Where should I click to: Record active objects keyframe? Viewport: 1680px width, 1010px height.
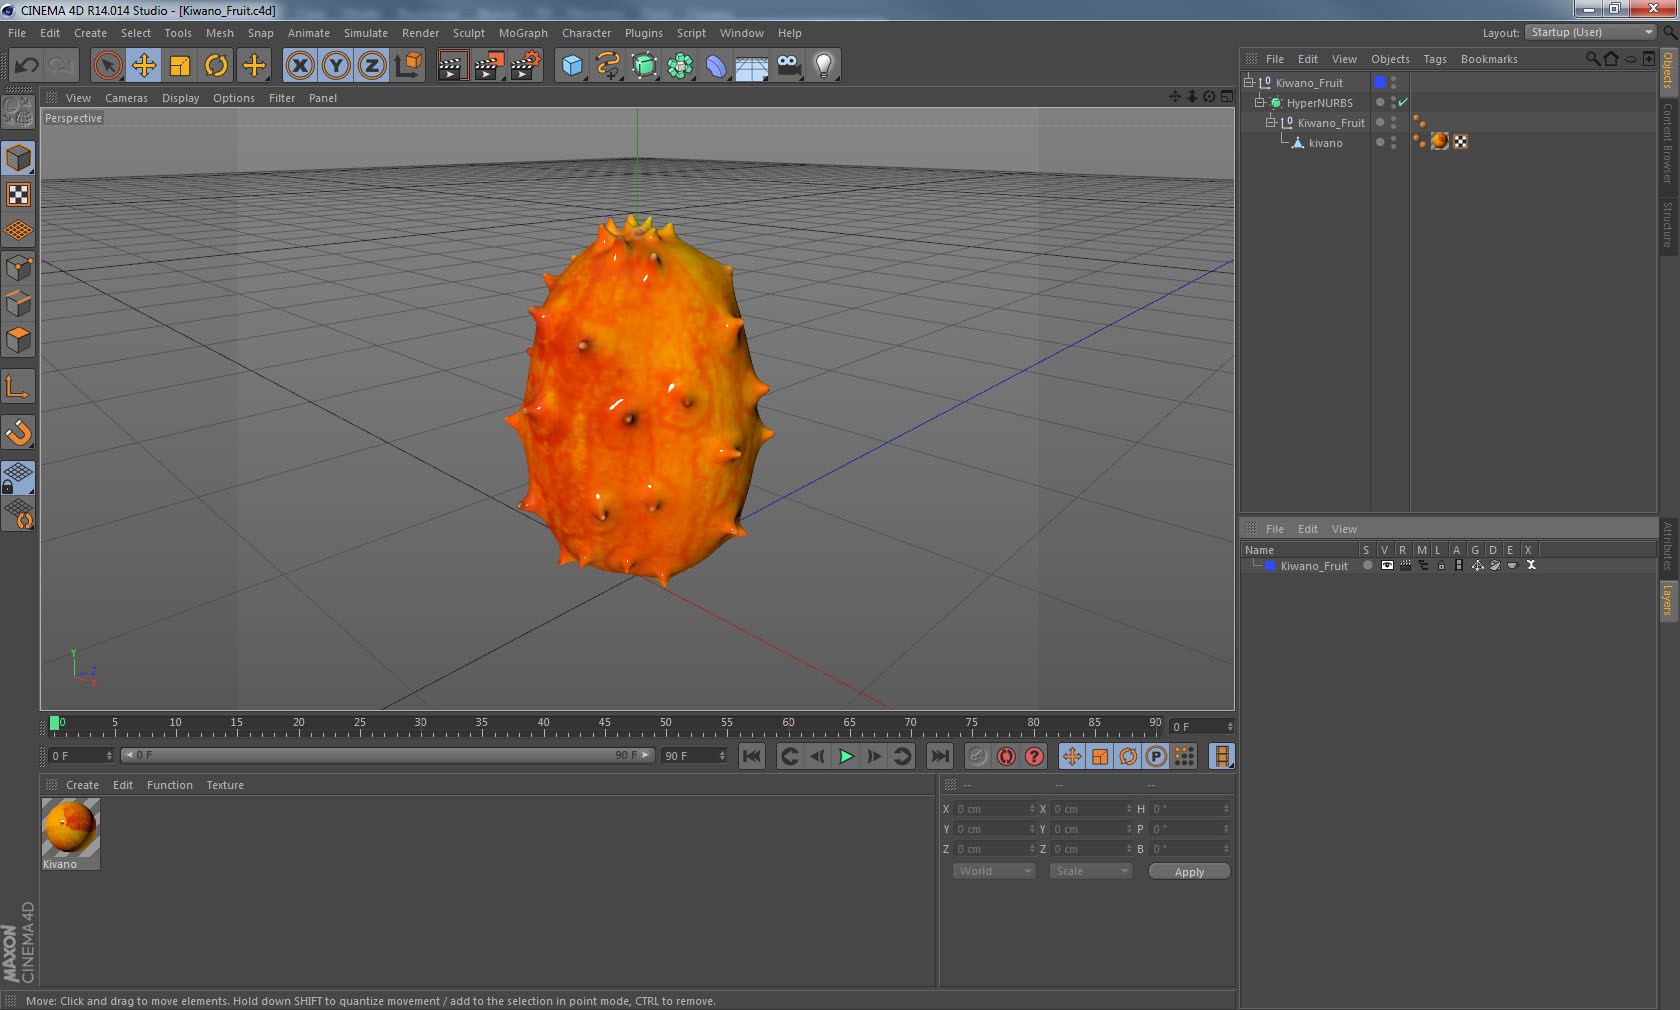pyautogui.click(x=978, y=756)
